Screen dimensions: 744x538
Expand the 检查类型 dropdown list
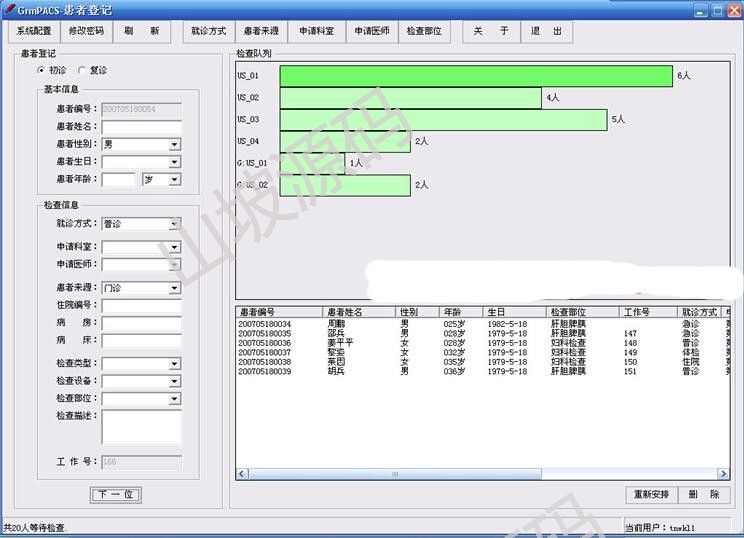(x=174, y=364)
